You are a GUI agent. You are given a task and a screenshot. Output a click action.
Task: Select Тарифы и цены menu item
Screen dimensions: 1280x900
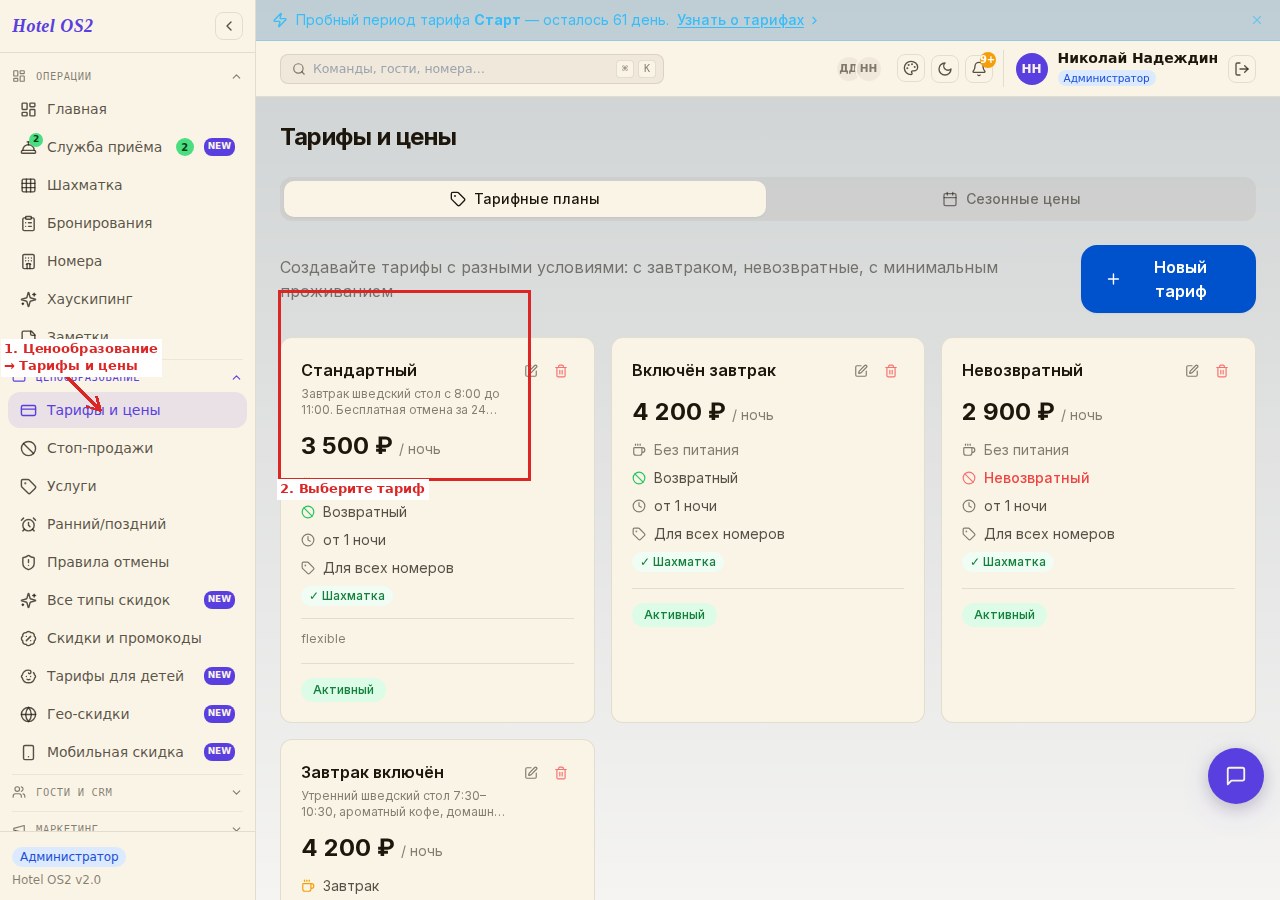[x=127, y=410]
